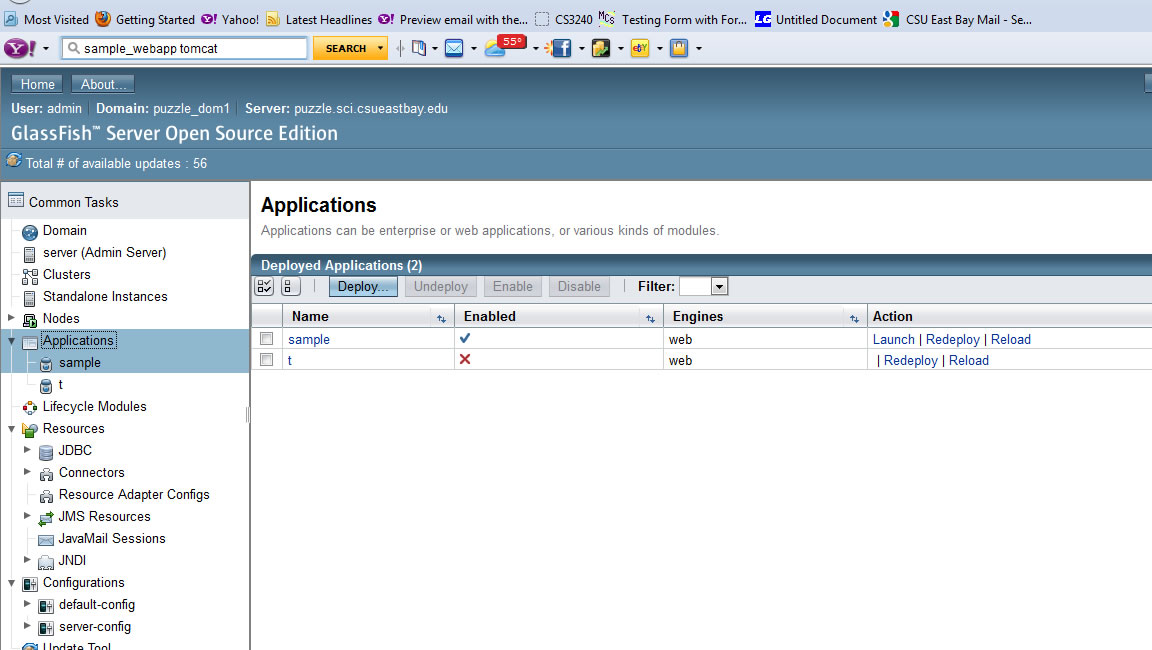The width and height of the screenshot is (1152, 650).
Task: Open the Filter dropdown
Action: click(x=718, y=286)
